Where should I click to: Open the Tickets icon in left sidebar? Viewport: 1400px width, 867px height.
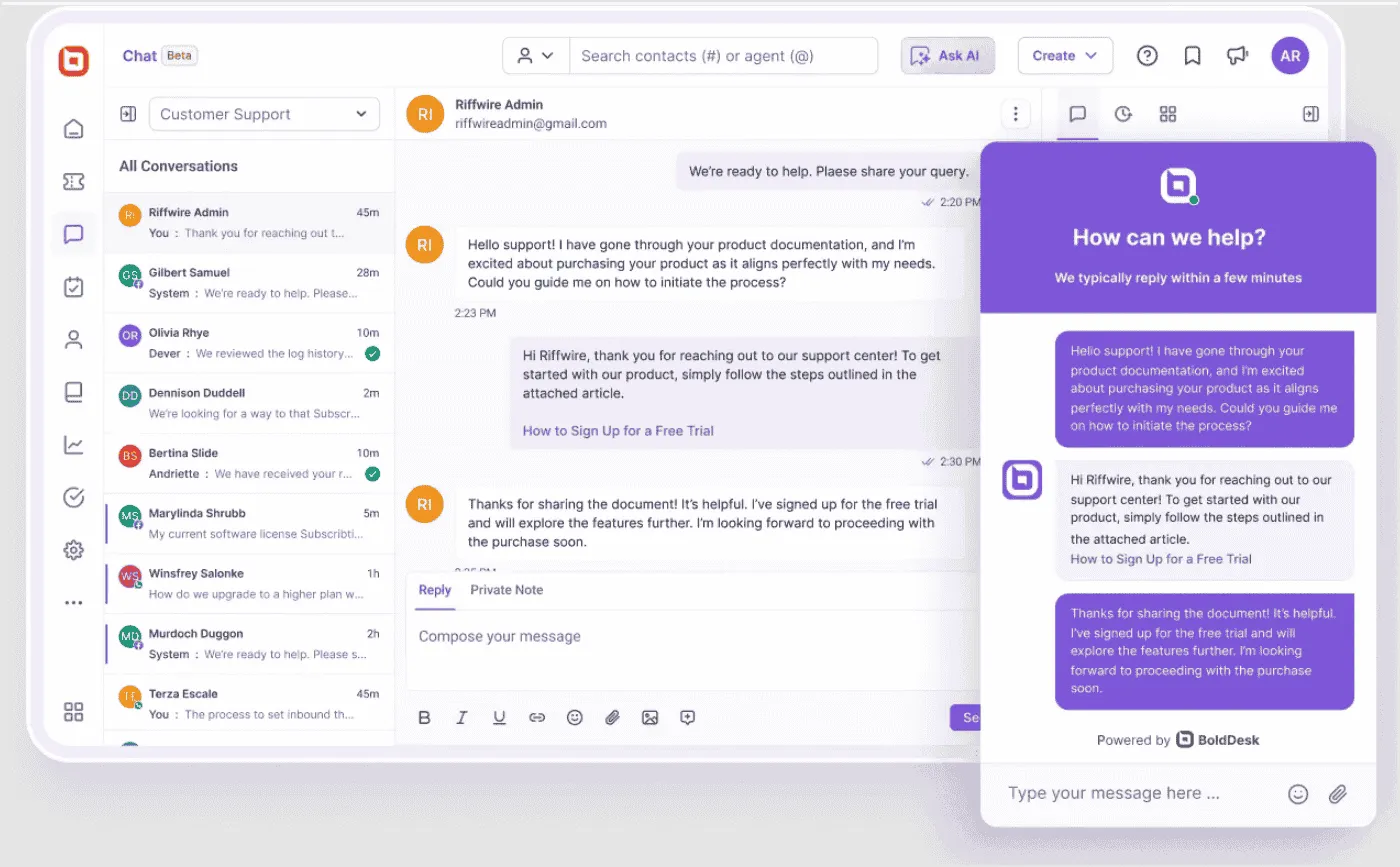pos(73,182)
